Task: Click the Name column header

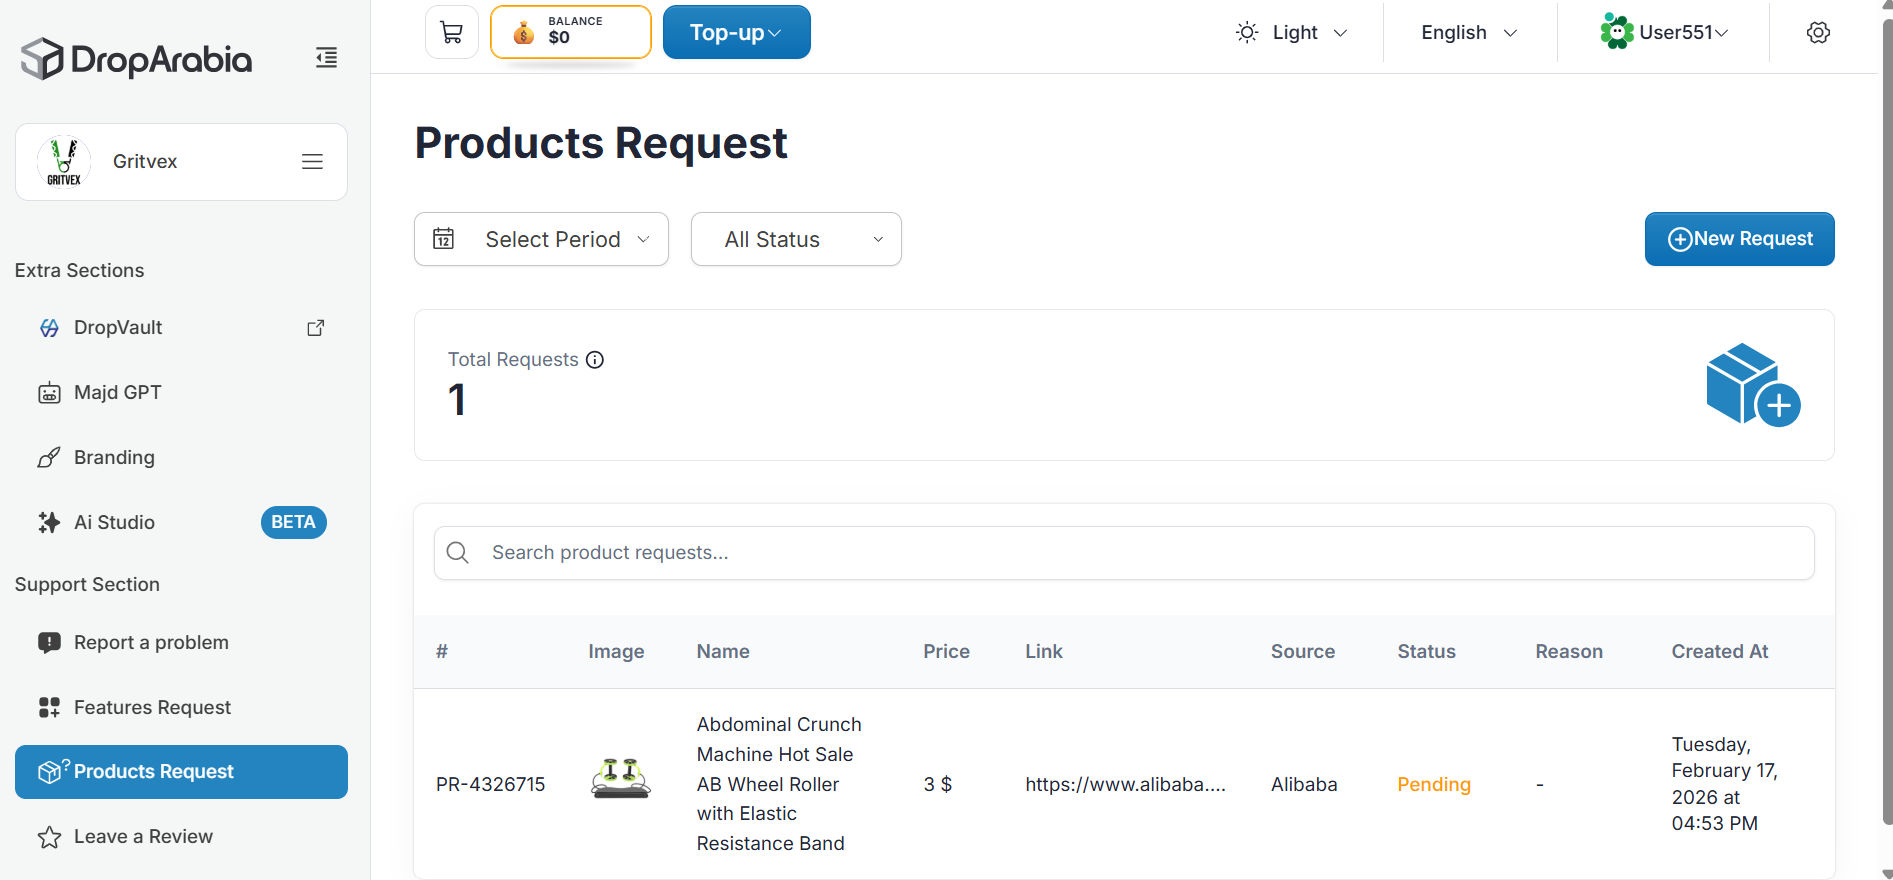Action: (723, 652)
